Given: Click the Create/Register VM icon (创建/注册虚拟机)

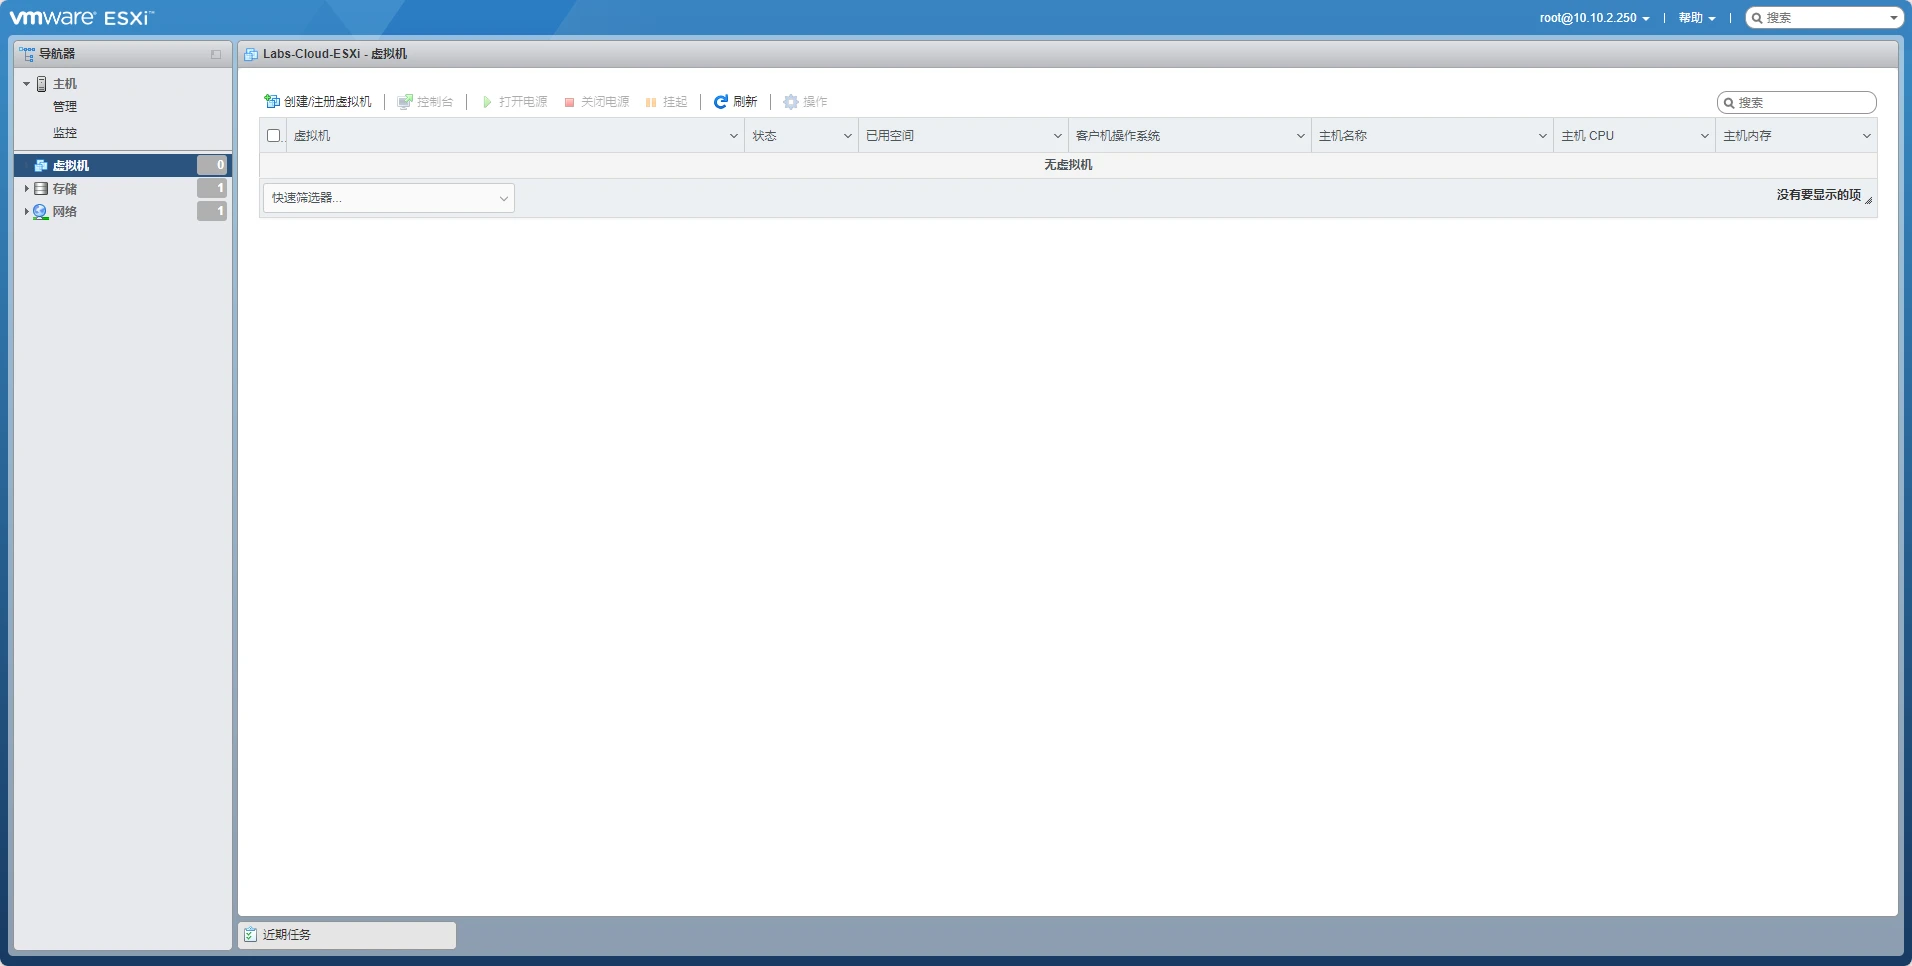Looking at the screenshot, I should tap(272, 102).
